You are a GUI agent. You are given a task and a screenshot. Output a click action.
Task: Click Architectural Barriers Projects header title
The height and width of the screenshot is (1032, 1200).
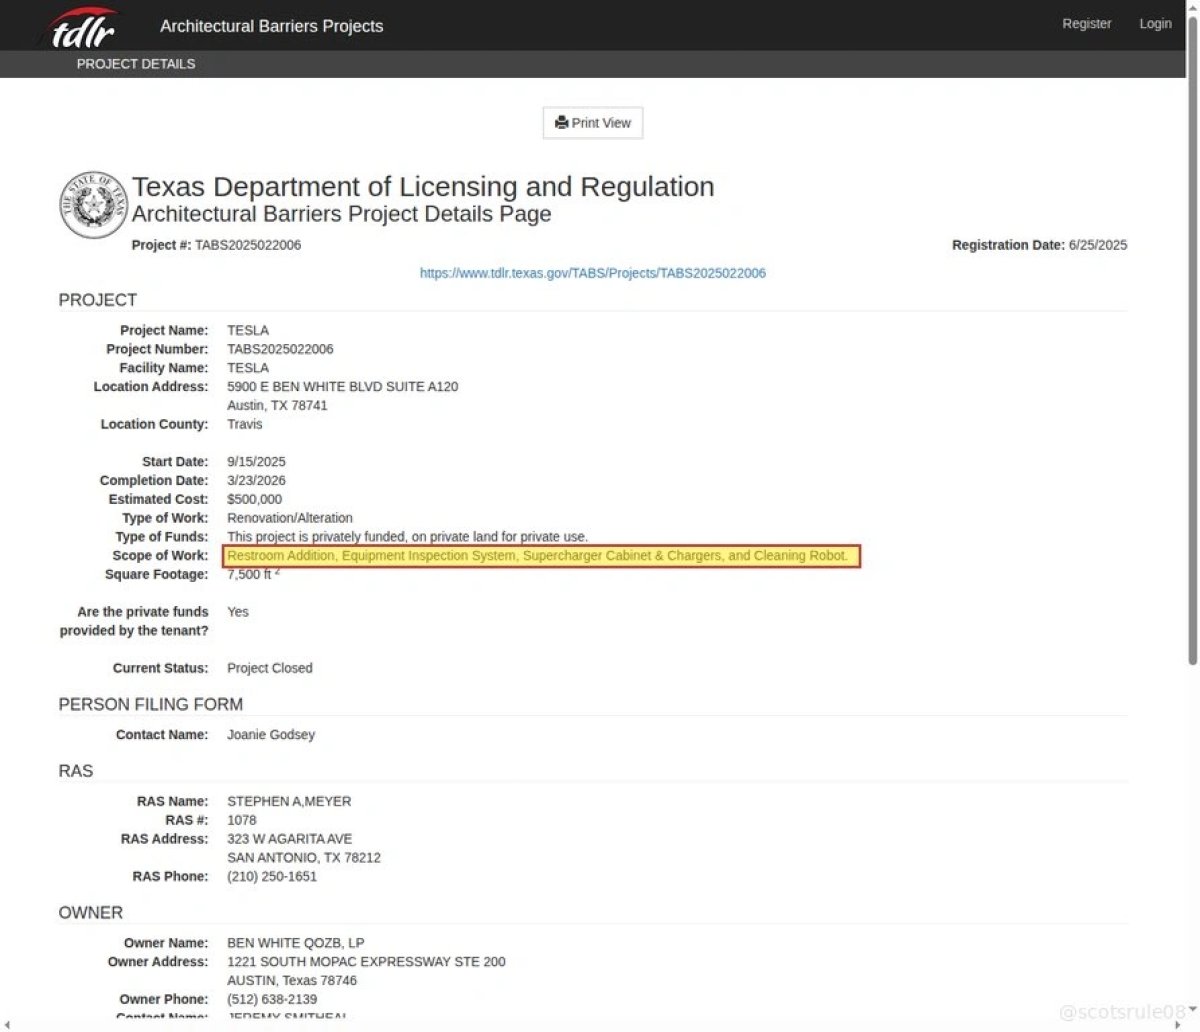point(271,26)
